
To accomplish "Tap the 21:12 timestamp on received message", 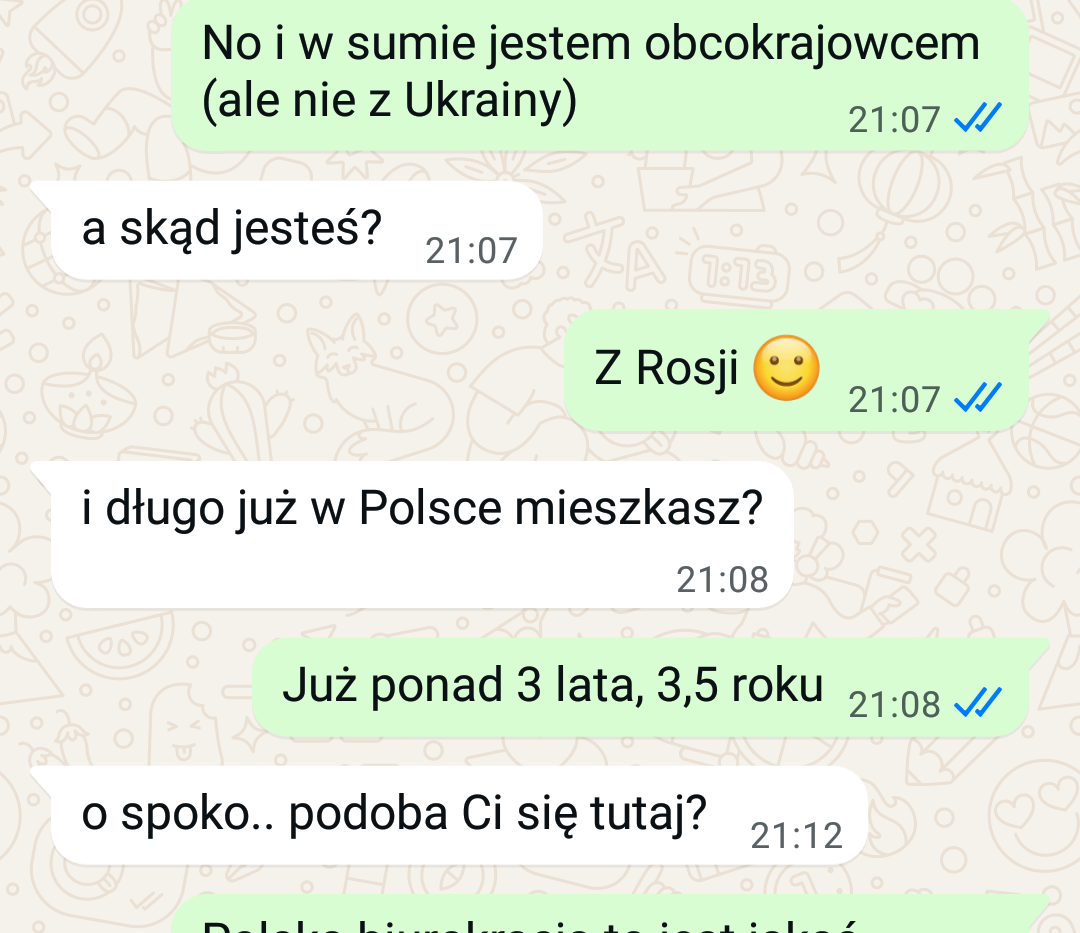I will 796,836.
